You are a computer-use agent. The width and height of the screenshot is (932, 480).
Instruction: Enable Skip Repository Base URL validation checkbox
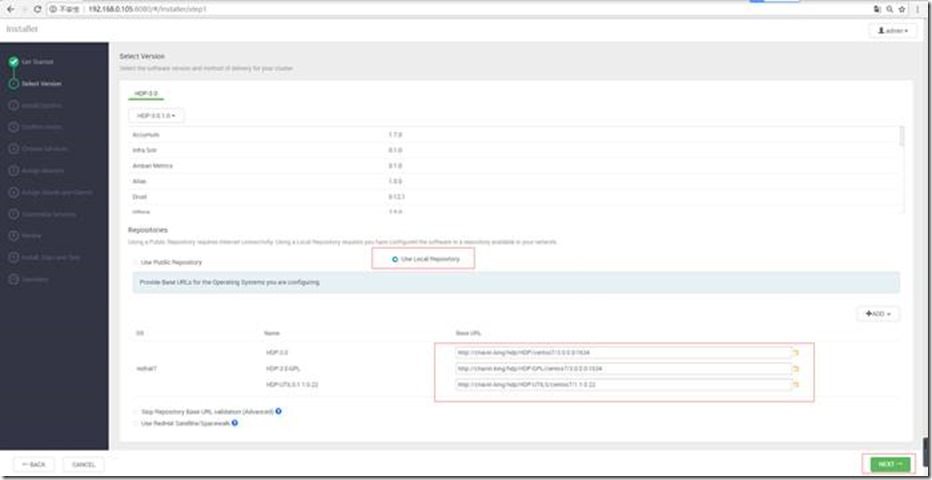136,412
